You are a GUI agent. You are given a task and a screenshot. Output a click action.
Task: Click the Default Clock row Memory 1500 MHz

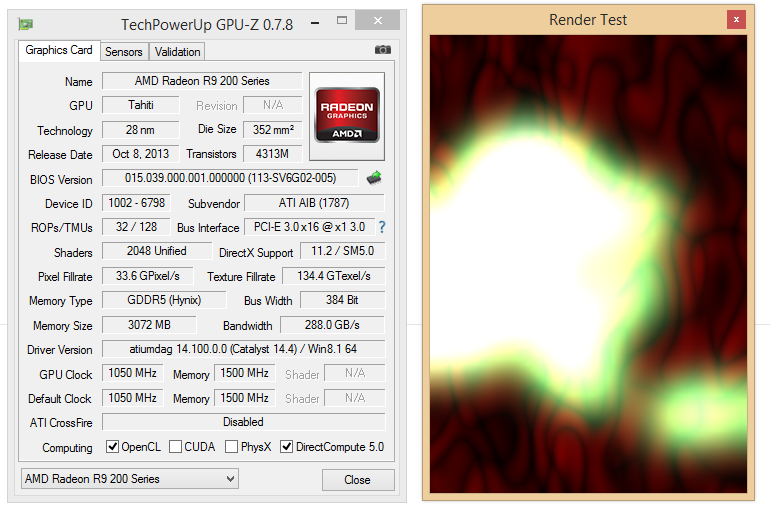[x=244, y=398]
